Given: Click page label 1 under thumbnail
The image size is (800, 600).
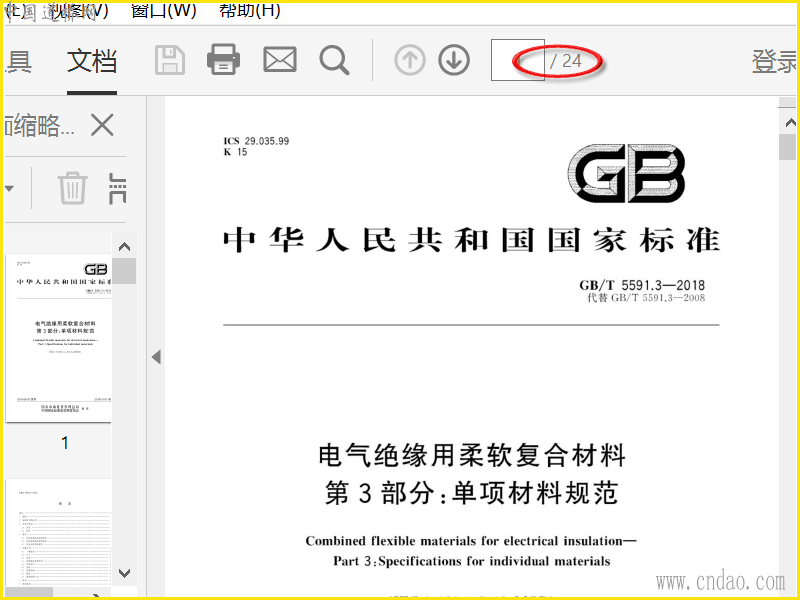Looking at the screenshot, I should [x=65, y=443].
